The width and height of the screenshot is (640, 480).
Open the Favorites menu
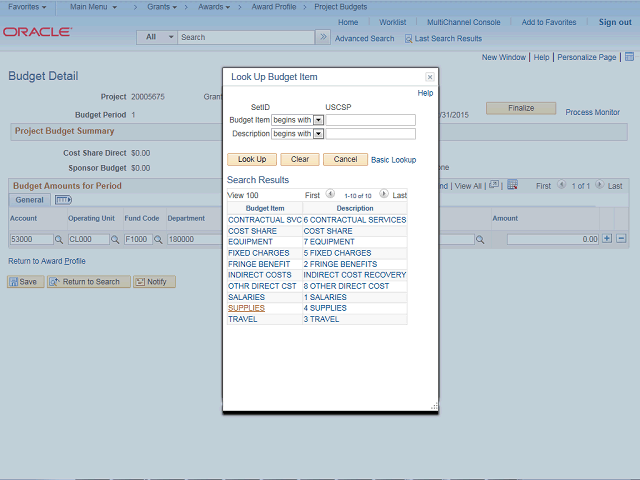pos(27,7)
